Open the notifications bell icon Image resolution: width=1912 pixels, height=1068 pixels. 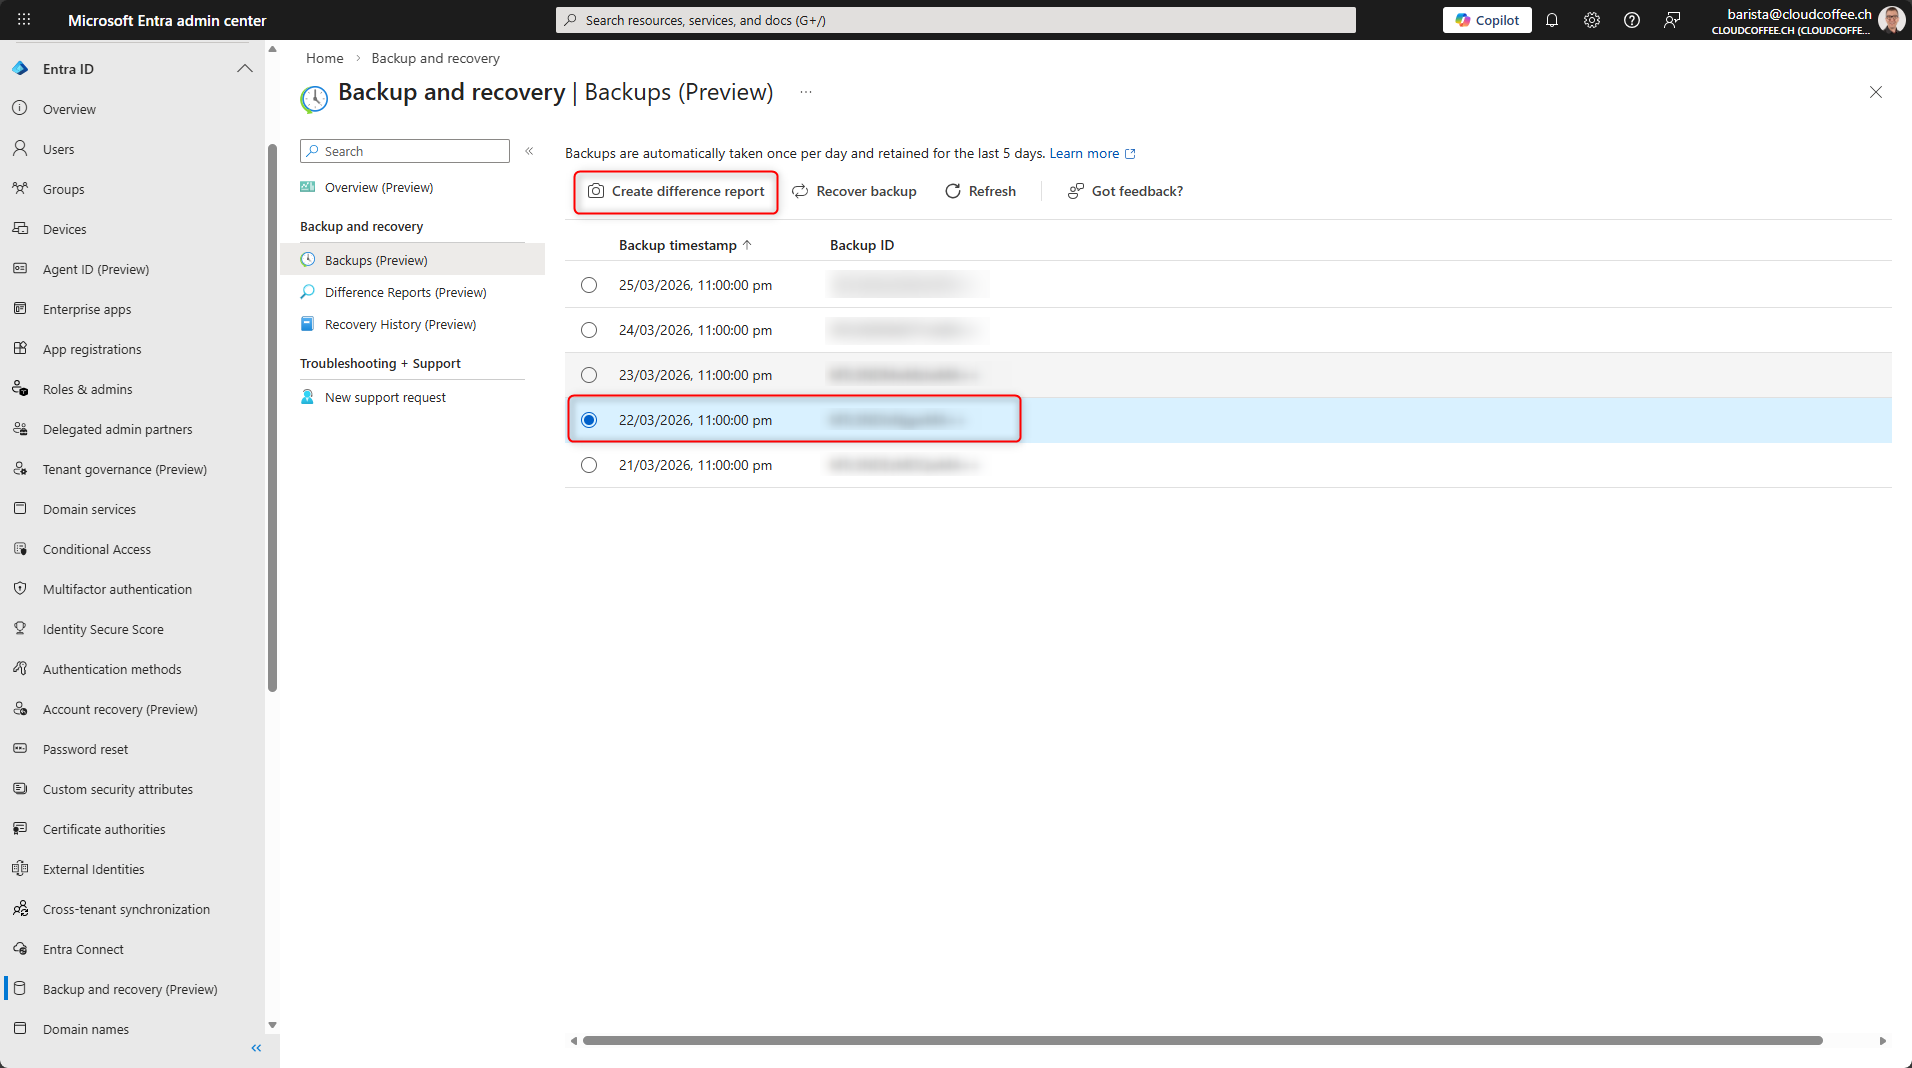[1552, 20]
